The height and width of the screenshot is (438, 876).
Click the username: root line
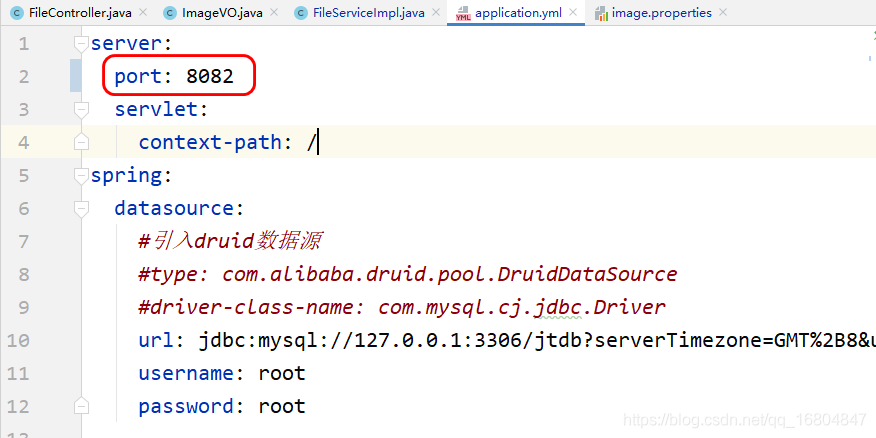pos(222,373)
